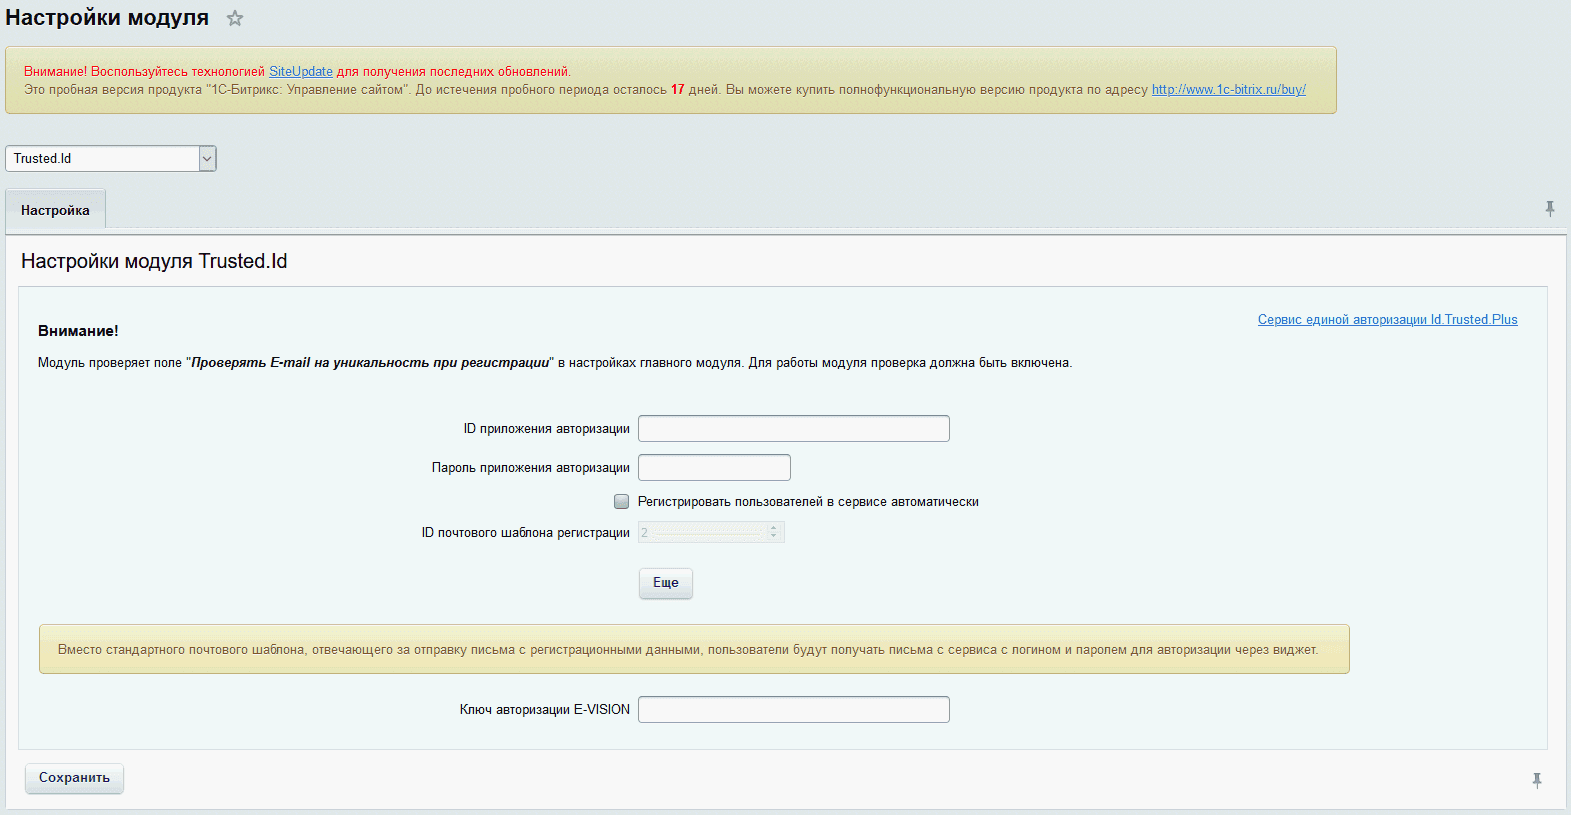Open the SiteUpdate link
Viewport: 1571px width, 815px height.
[301, 72]
